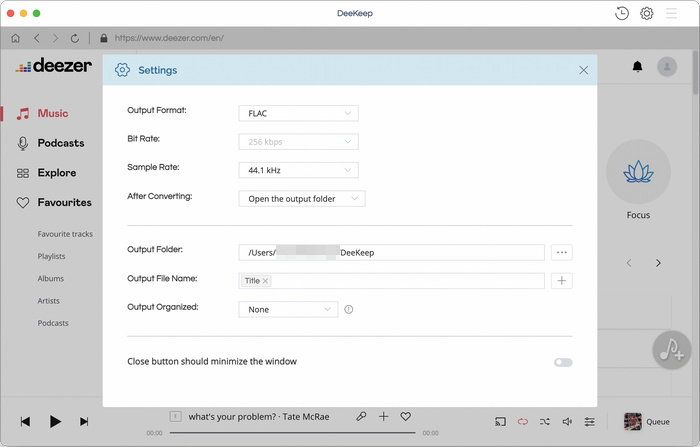Open the hamburger menu in title bar

click(671, 13)
